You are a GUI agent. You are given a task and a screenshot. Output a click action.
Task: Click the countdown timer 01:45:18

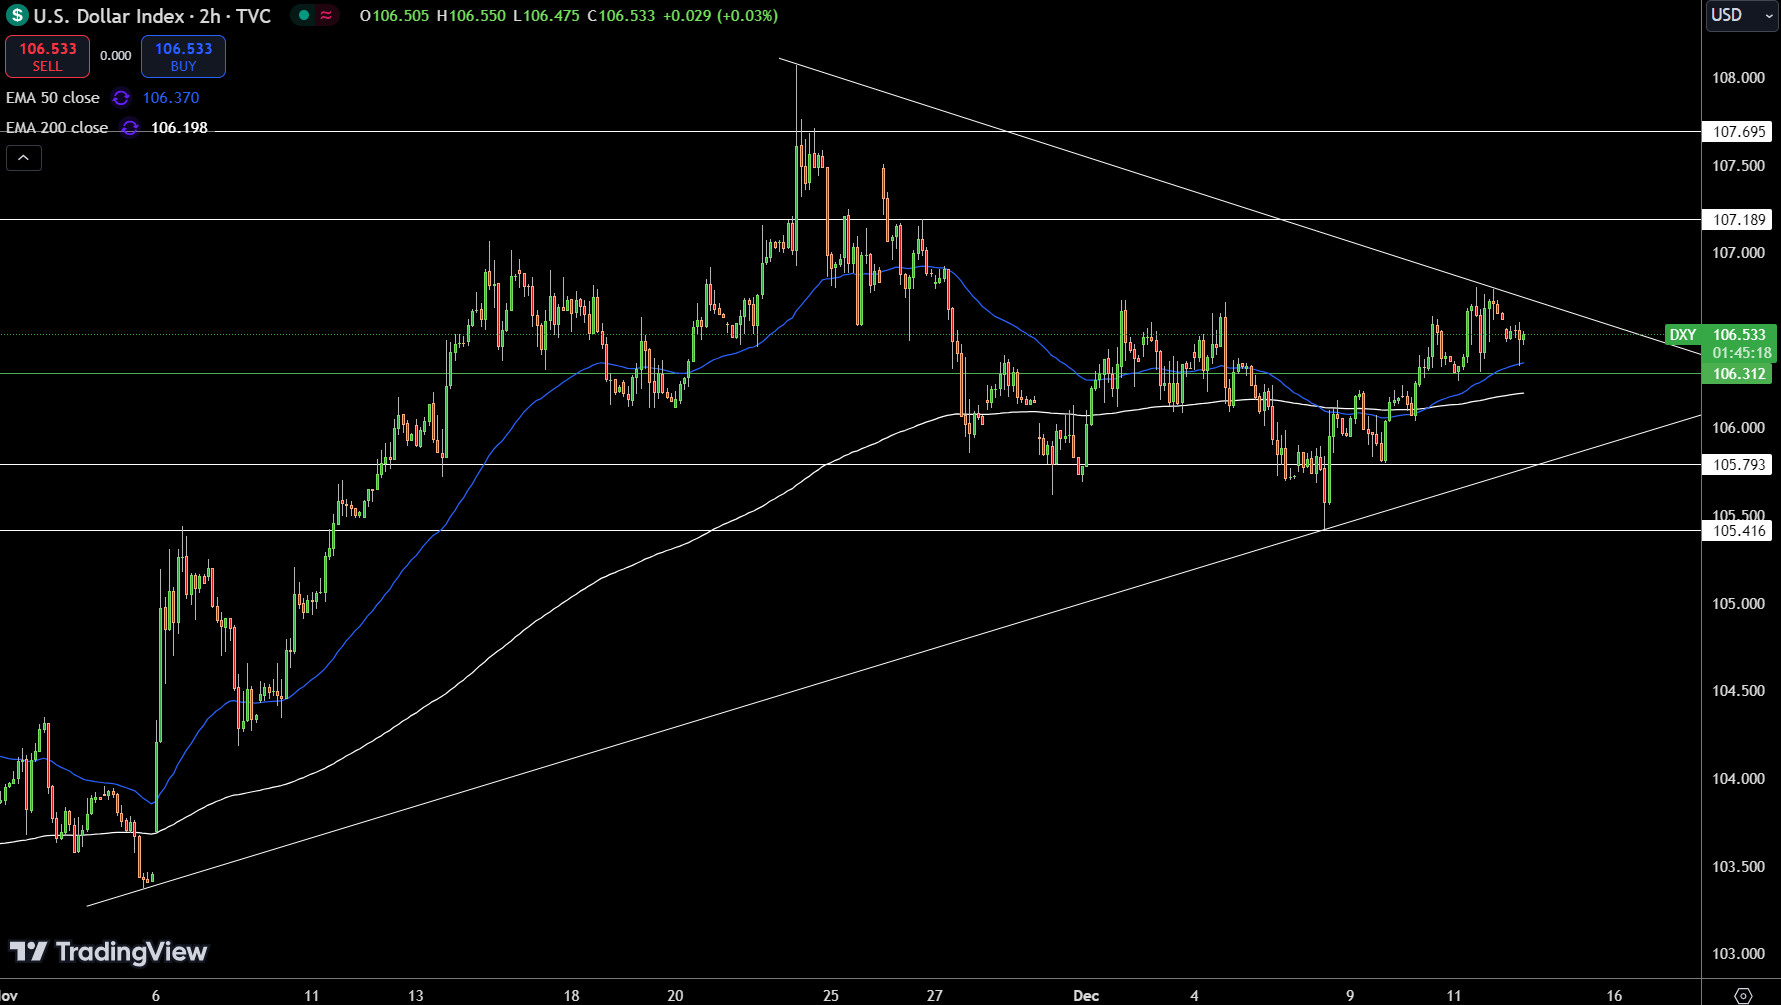(1741, 353)
